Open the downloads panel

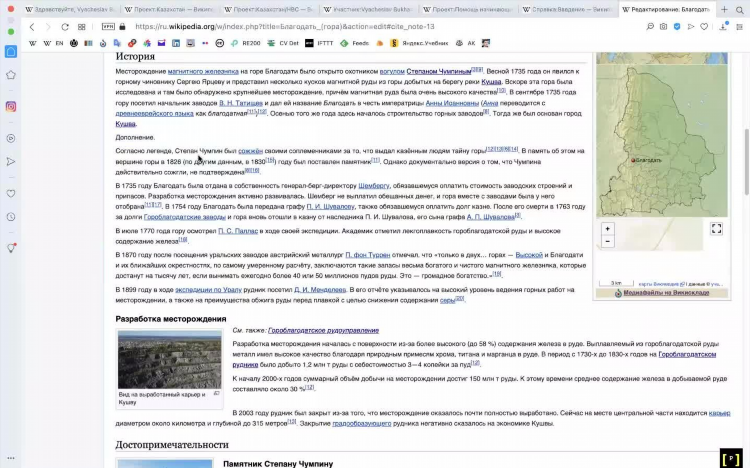coord(723,27)
